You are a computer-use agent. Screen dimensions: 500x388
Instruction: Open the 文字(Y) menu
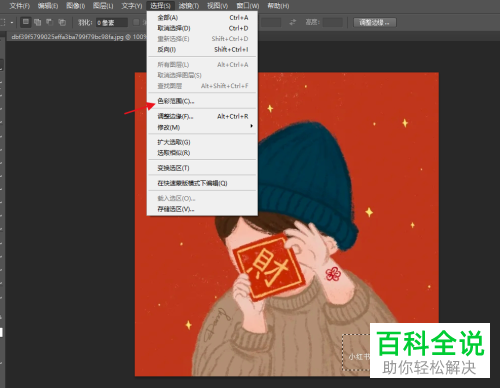(132, 6)
